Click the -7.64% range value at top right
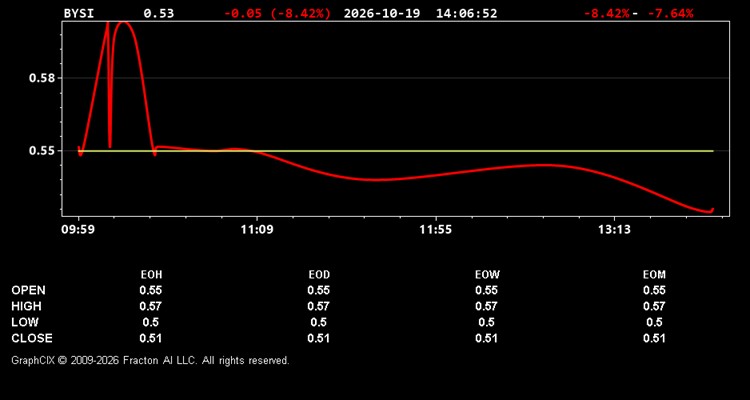The width and height of the screenshot is (750, 400). (670, 13)
